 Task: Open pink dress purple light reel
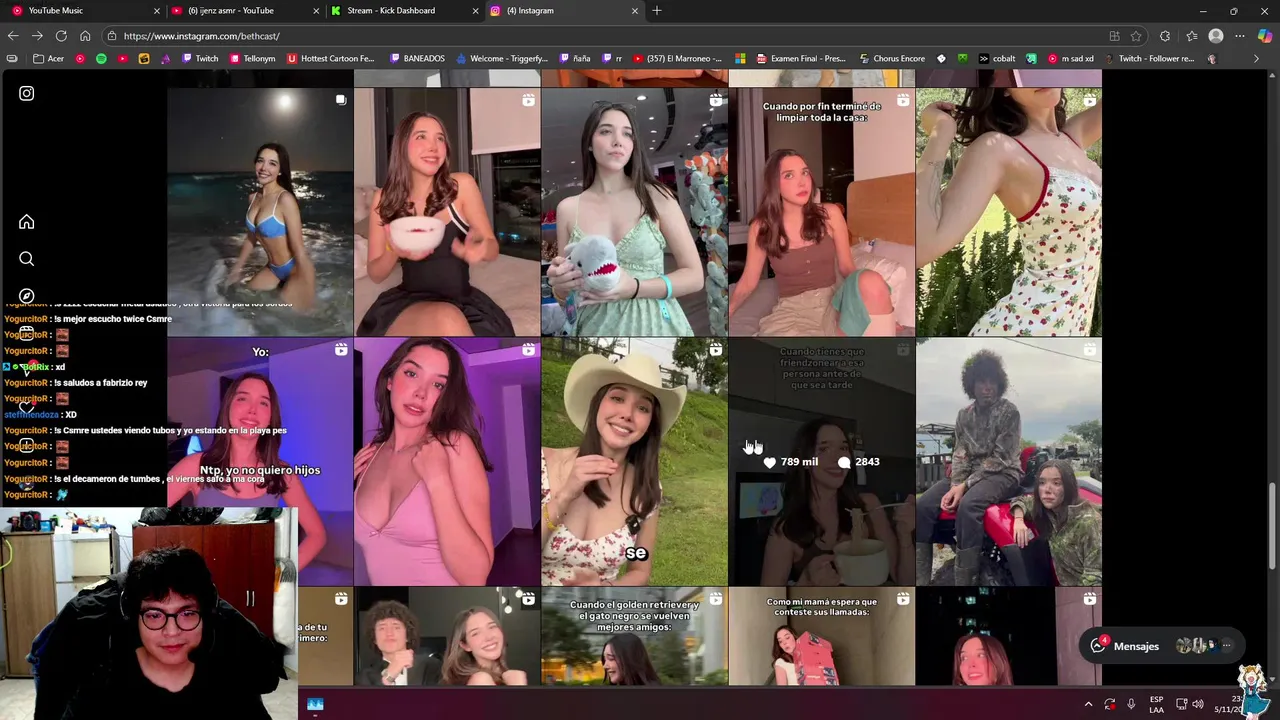point(447,461)
